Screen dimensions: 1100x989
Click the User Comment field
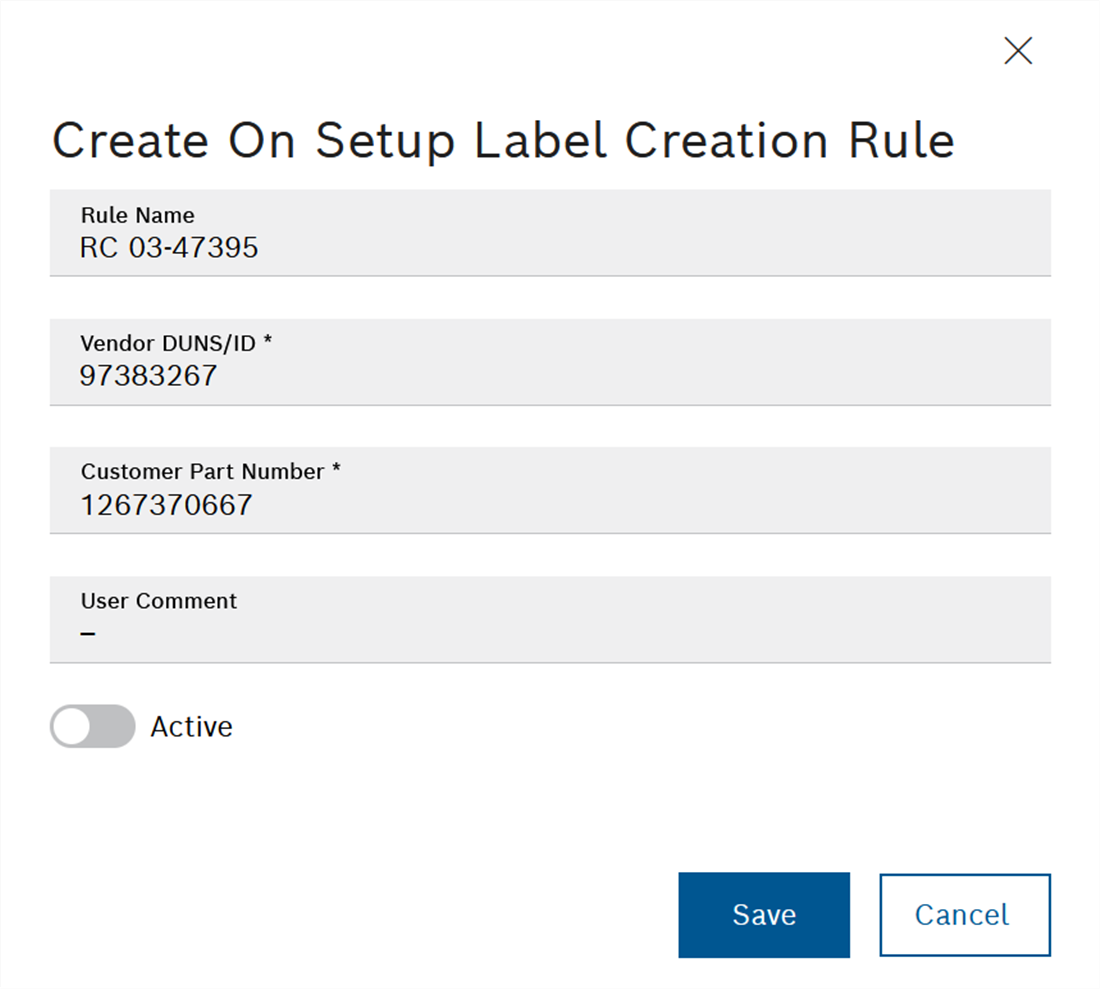tap(550, 619)
